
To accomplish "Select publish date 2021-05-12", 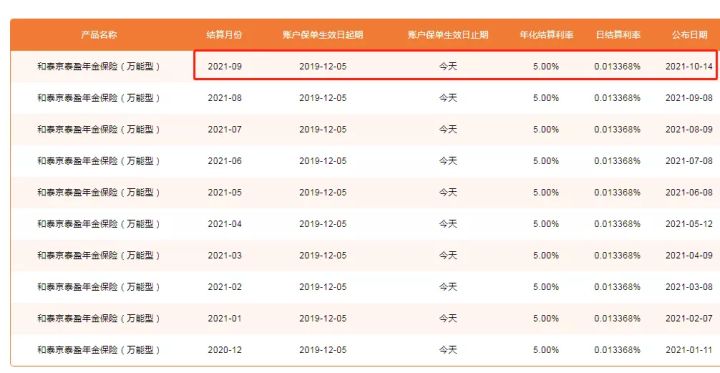I will tap(689, 224).
